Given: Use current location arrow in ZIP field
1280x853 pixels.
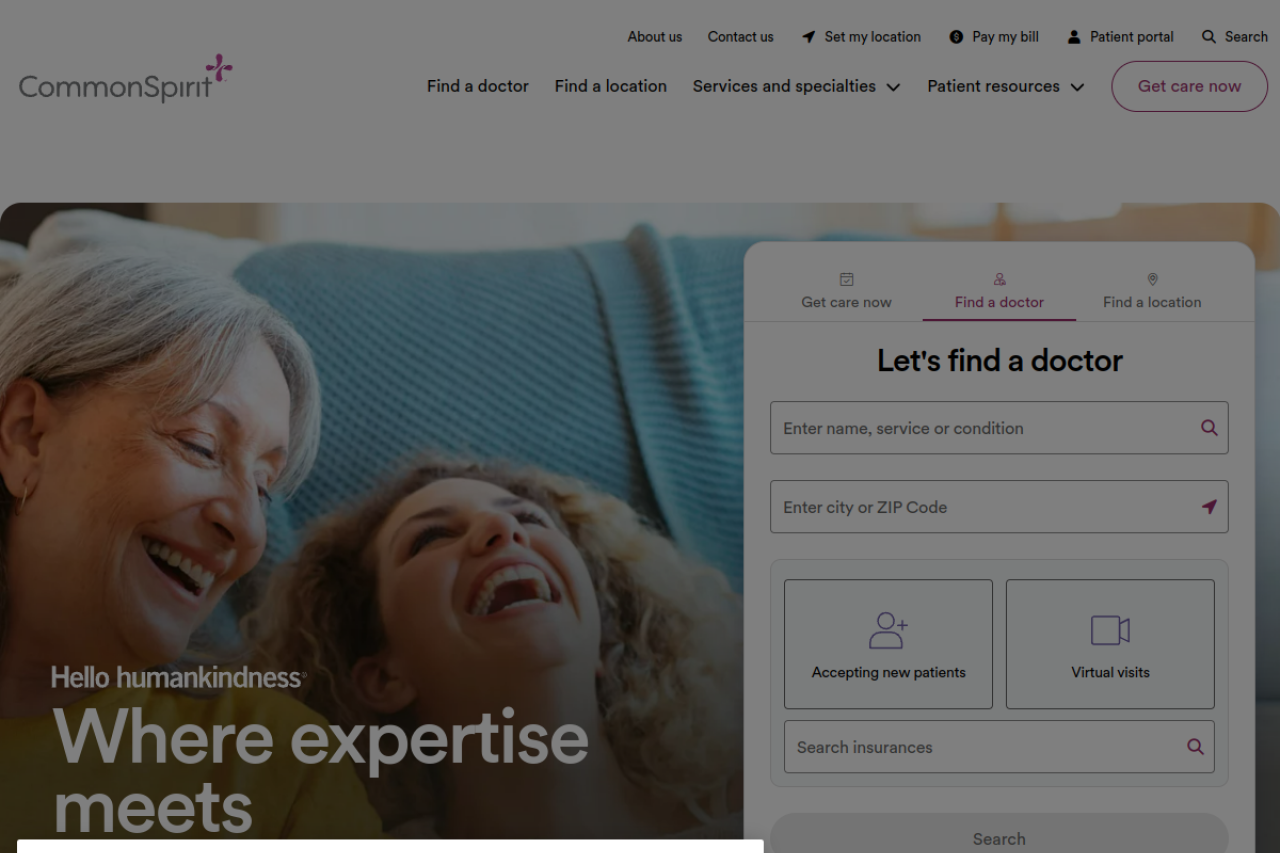Looking at the screenshot, I should point(1209,507).
